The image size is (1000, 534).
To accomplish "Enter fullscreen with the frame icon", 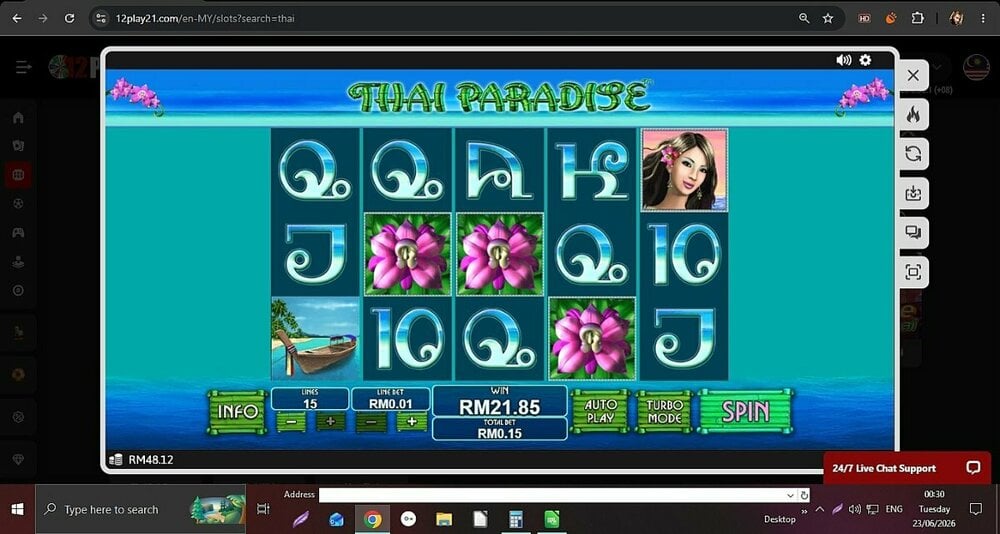I will point(913,272).
